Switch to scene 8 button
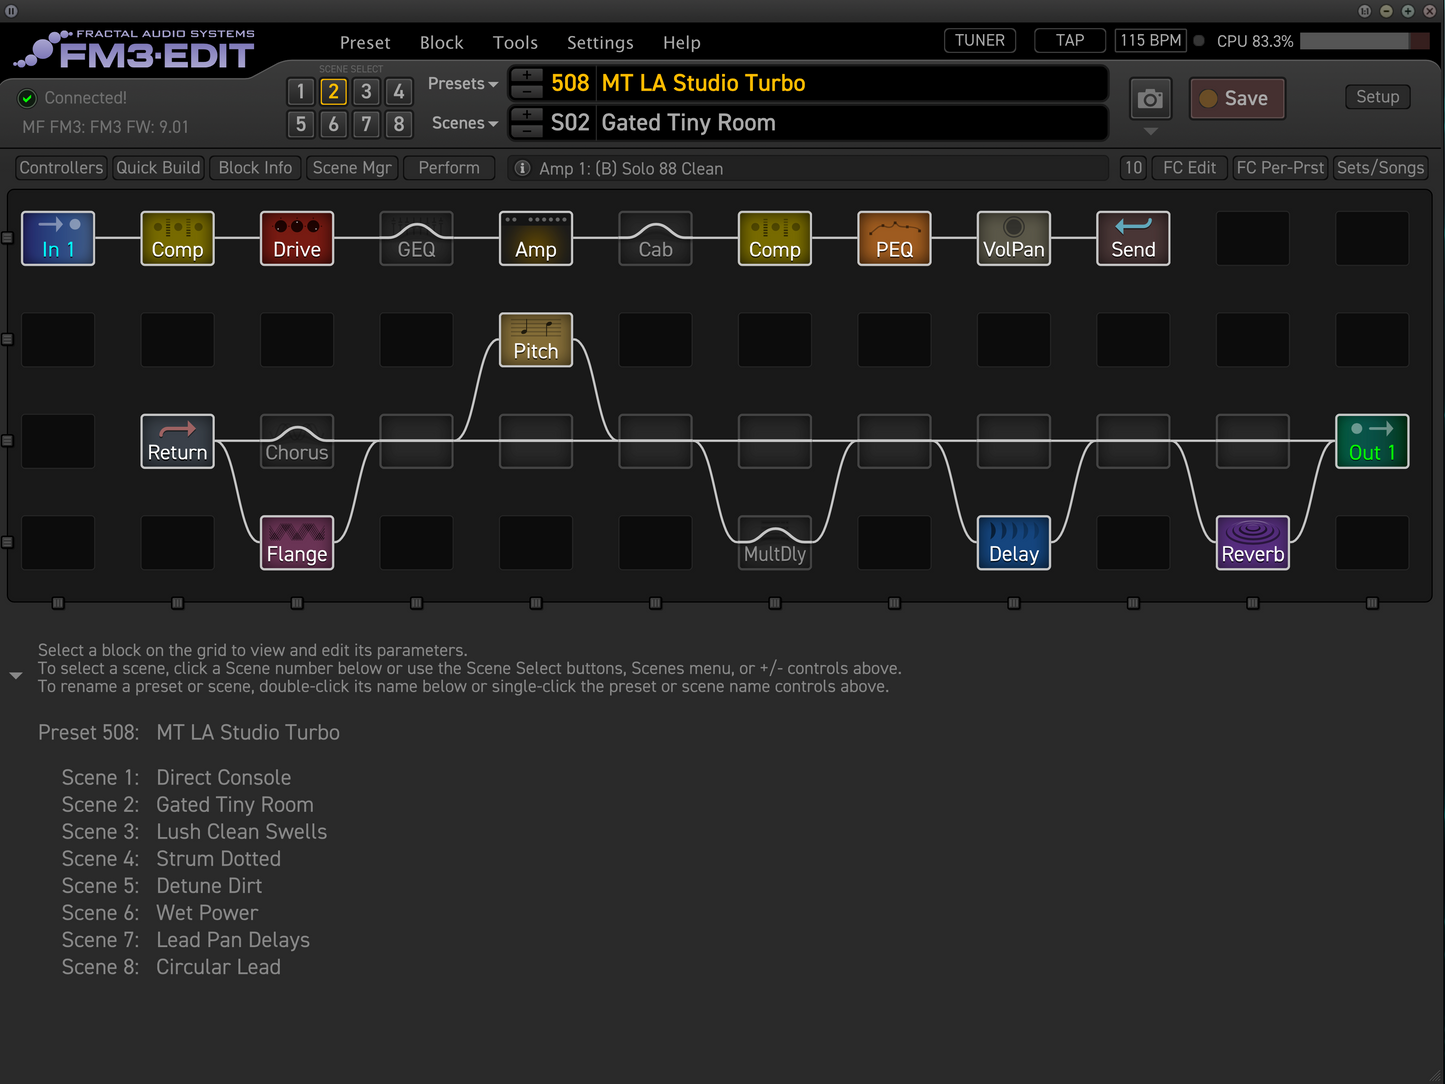This screenshot has height=1084, width=1445. pos(399,124)
